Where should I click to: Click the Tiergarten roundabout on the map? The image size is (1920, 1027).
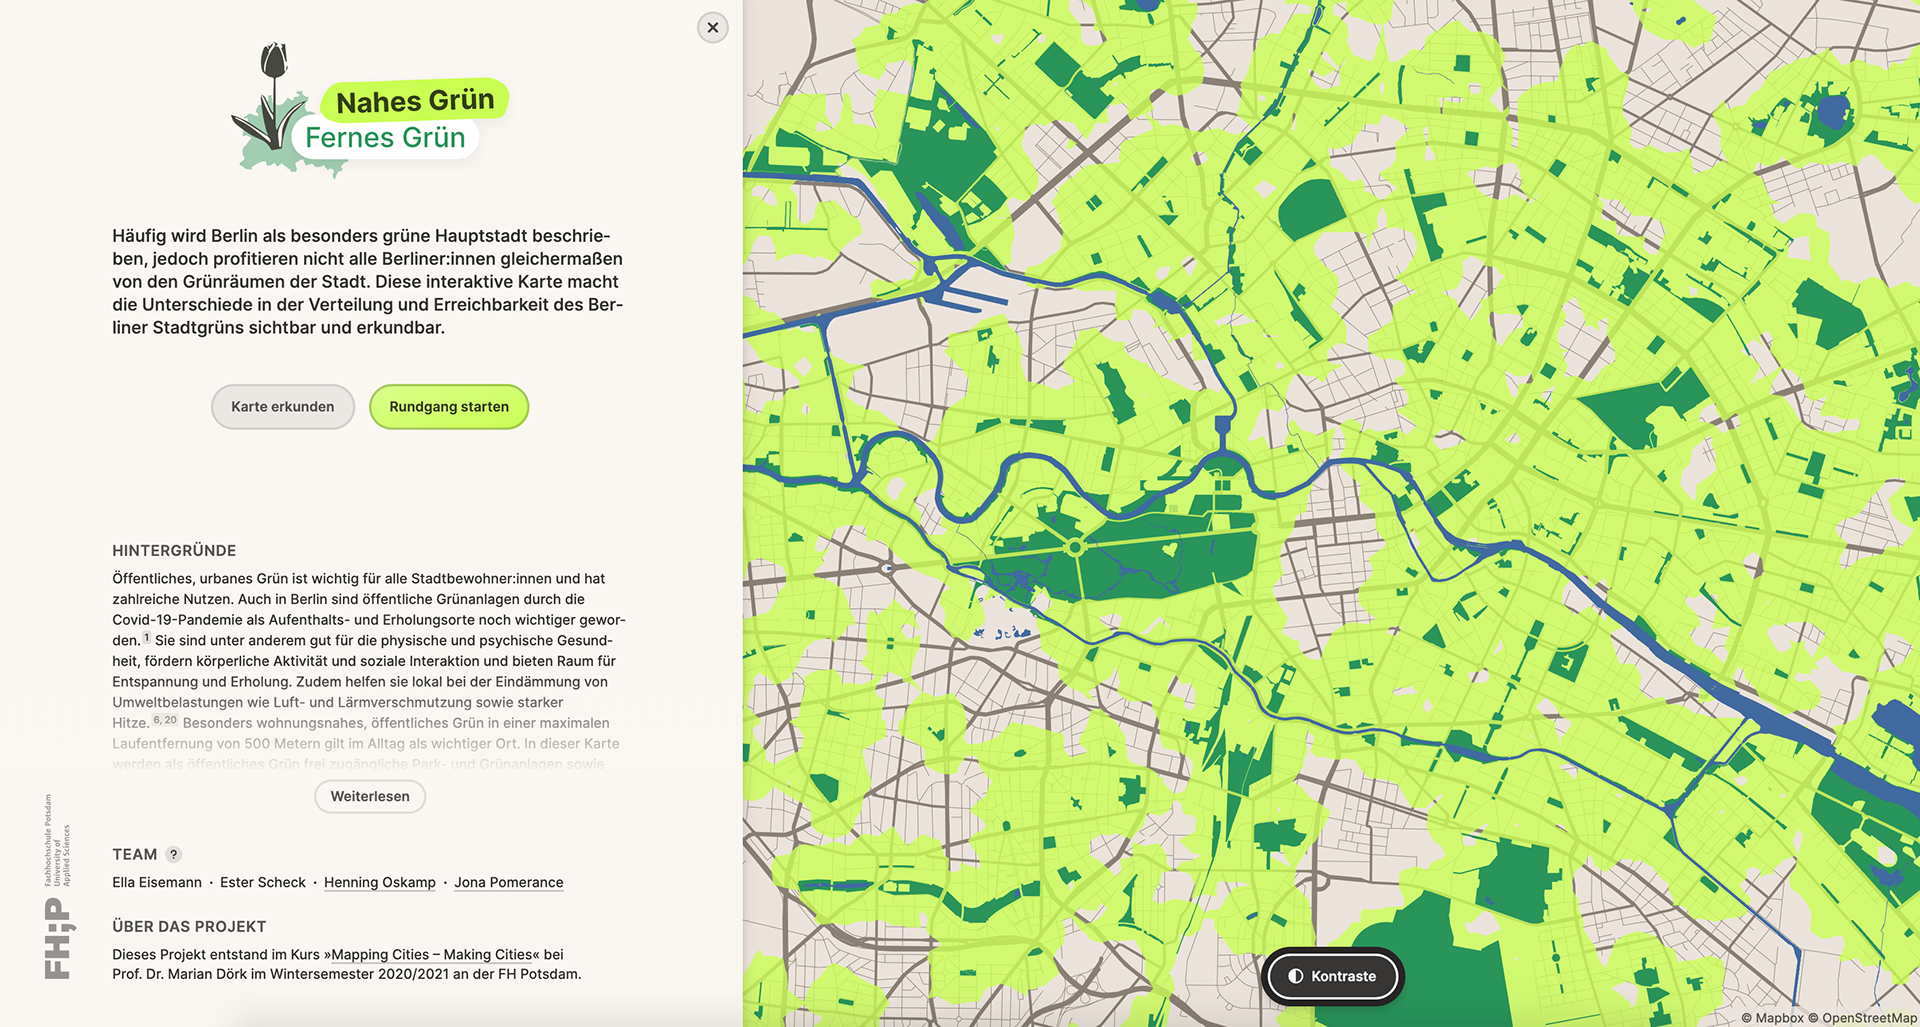tap(1075, 547)
